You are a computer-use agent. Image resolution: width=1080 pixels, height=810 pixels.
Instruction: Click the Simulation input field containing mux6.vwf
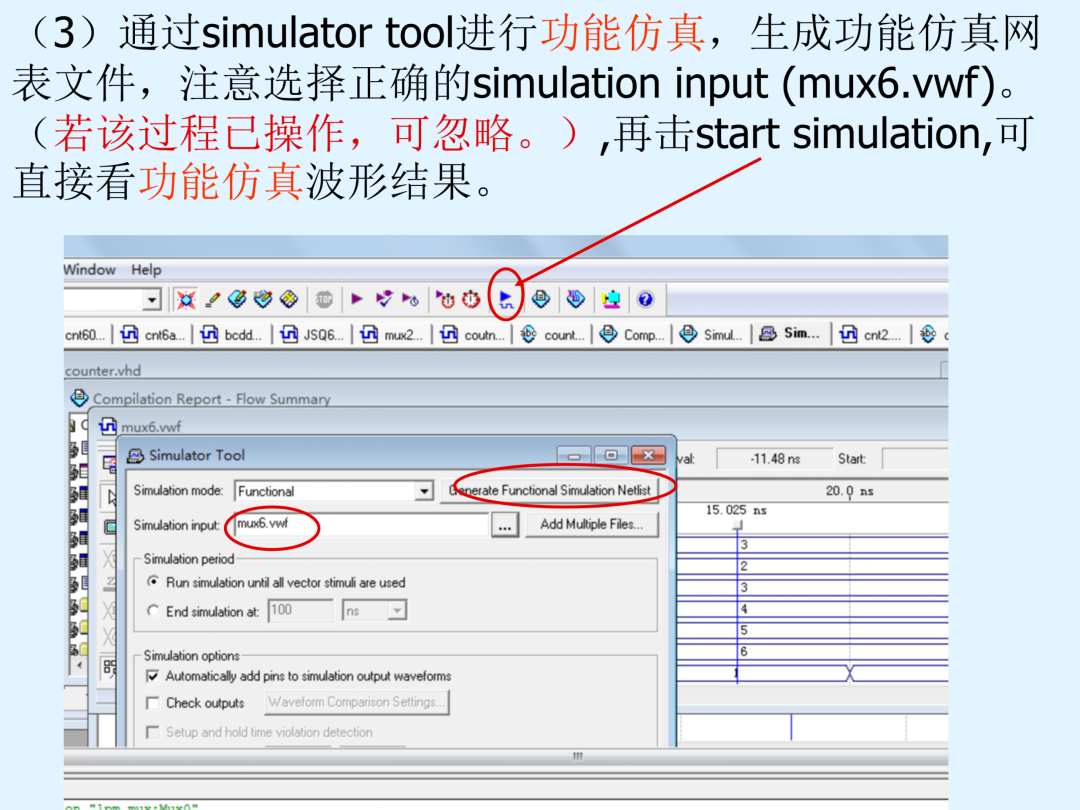[x=361, y=524]
